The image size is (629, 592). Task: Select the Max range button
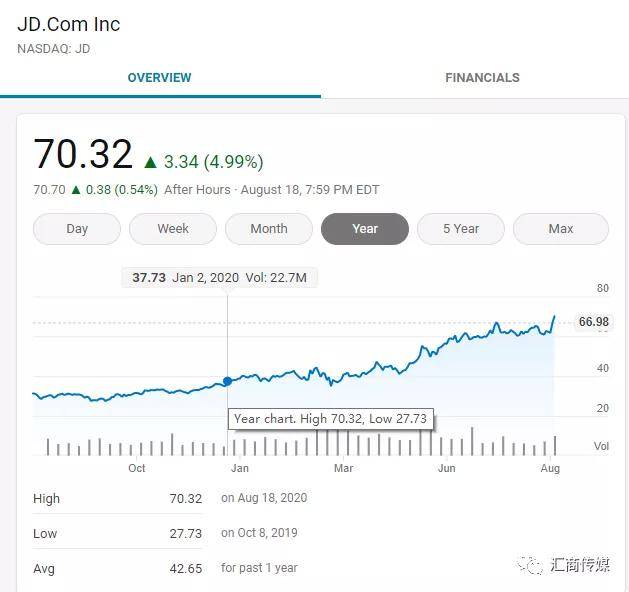pos(561,229)
